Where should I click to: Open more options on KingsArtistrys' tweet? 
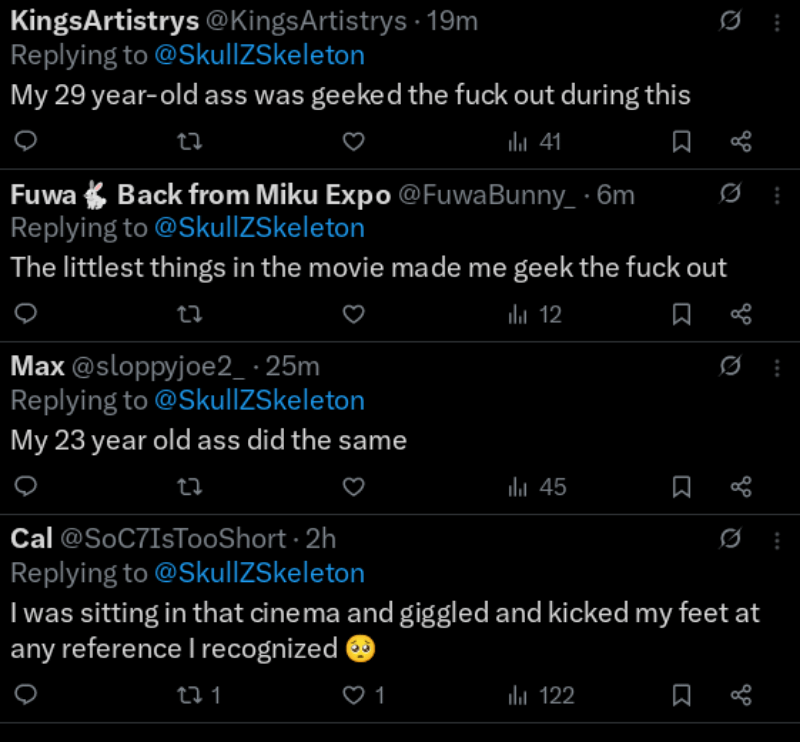(777, 22)
